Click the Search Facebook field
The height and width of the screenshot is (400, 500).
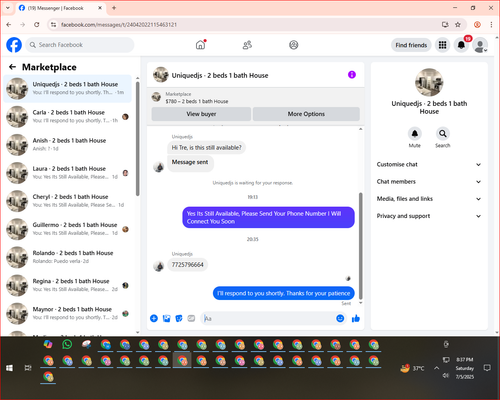click(80, 45)
